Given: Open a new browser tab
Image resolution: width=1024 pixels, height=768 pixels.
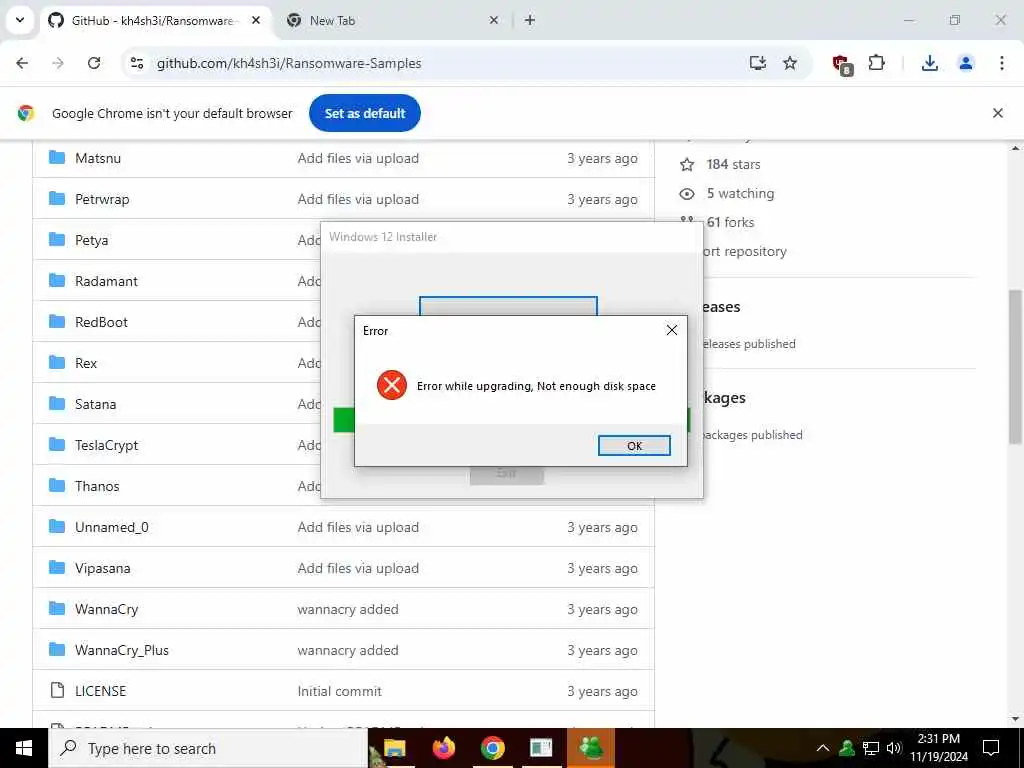Looking at the screenshot, I should coord(530,20).
